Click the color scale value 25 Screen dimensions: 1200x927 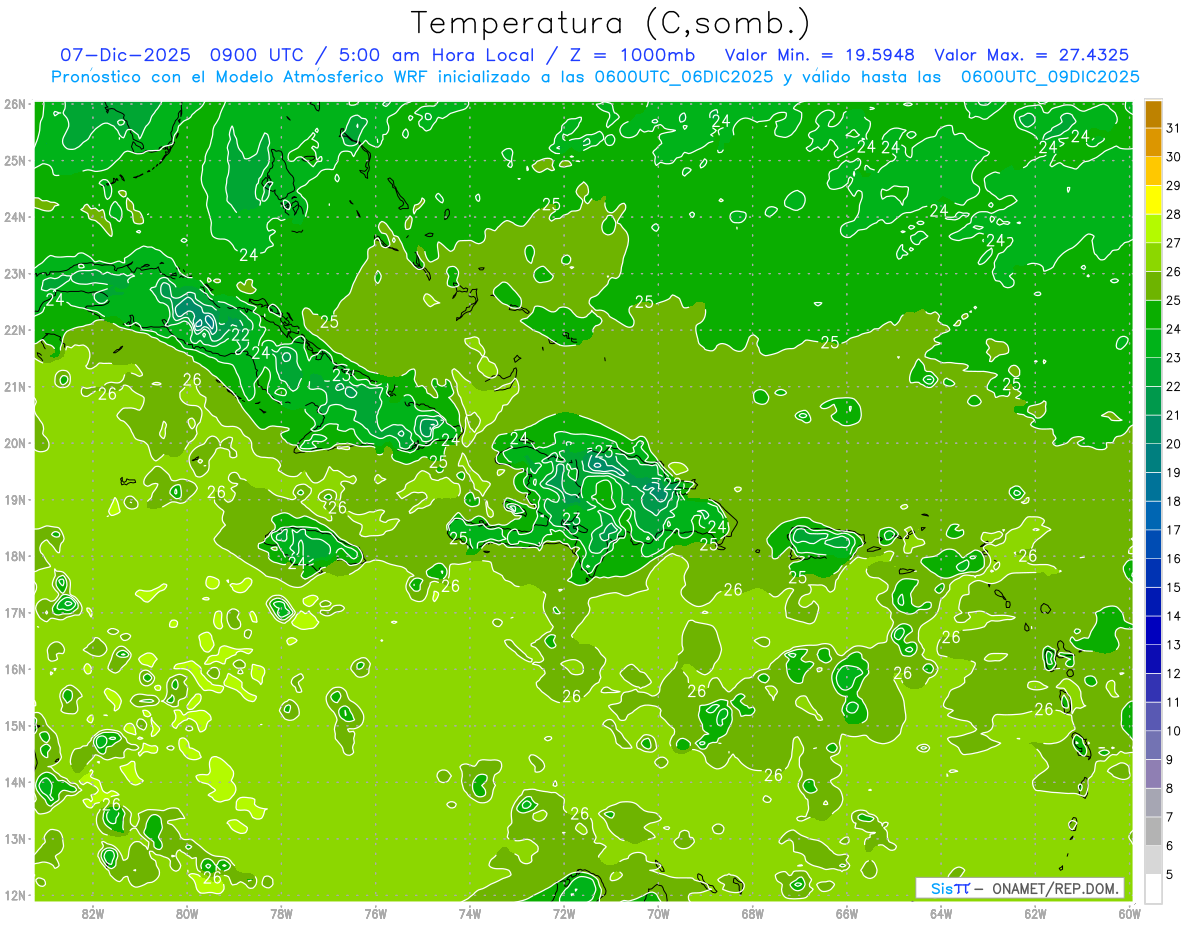click(x=1174, y=301)
